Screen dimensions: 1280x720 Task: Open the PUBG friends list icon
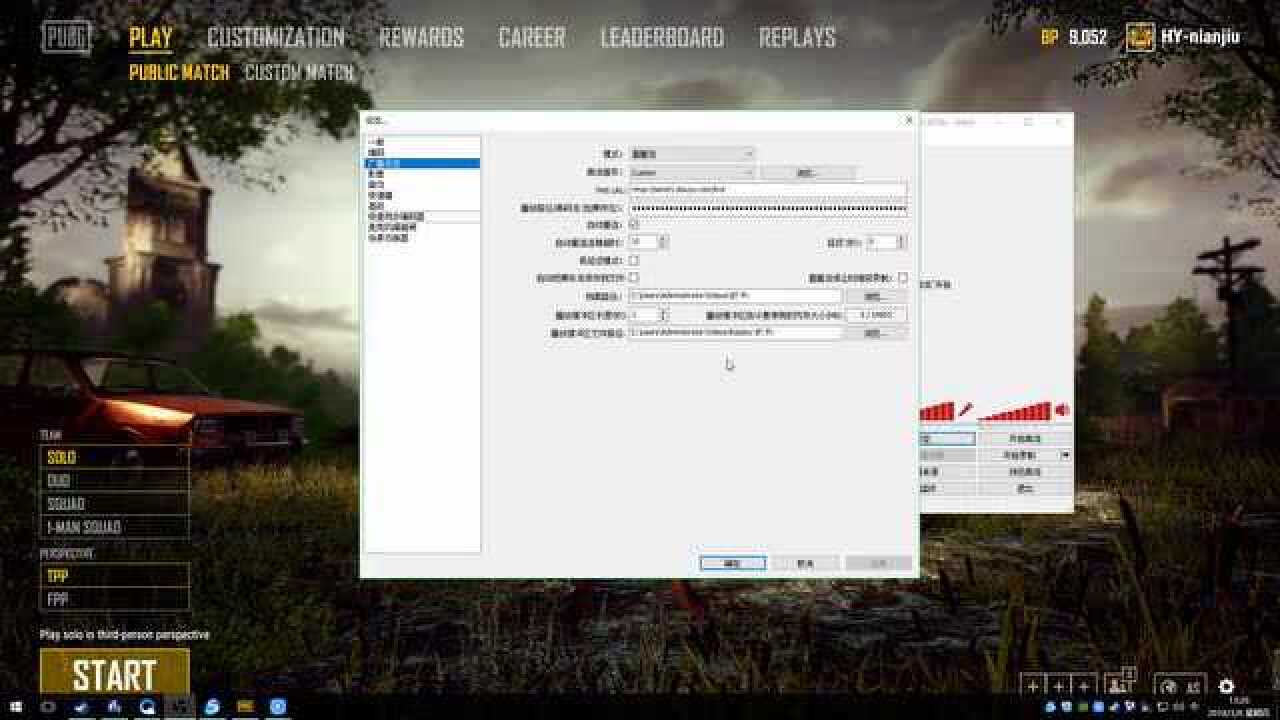point(1120,684)
